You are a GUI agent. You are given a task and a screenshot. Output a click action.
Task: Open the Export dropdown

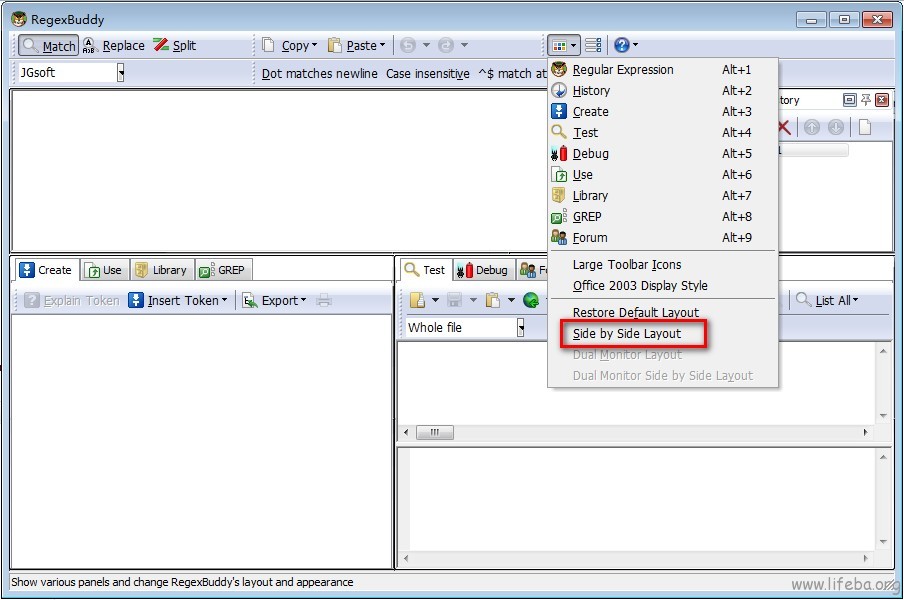click(x=274, y=300)
